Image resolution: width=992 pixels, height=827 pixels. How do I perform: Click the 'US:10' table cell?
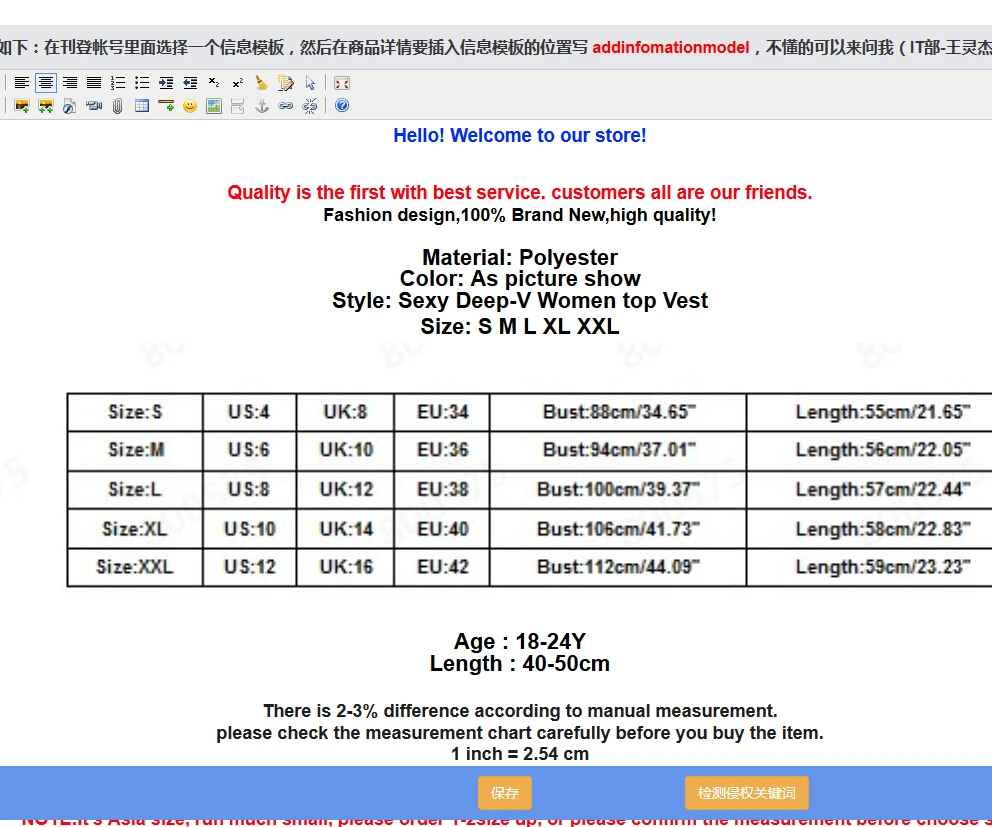click(x=249, y=529)
